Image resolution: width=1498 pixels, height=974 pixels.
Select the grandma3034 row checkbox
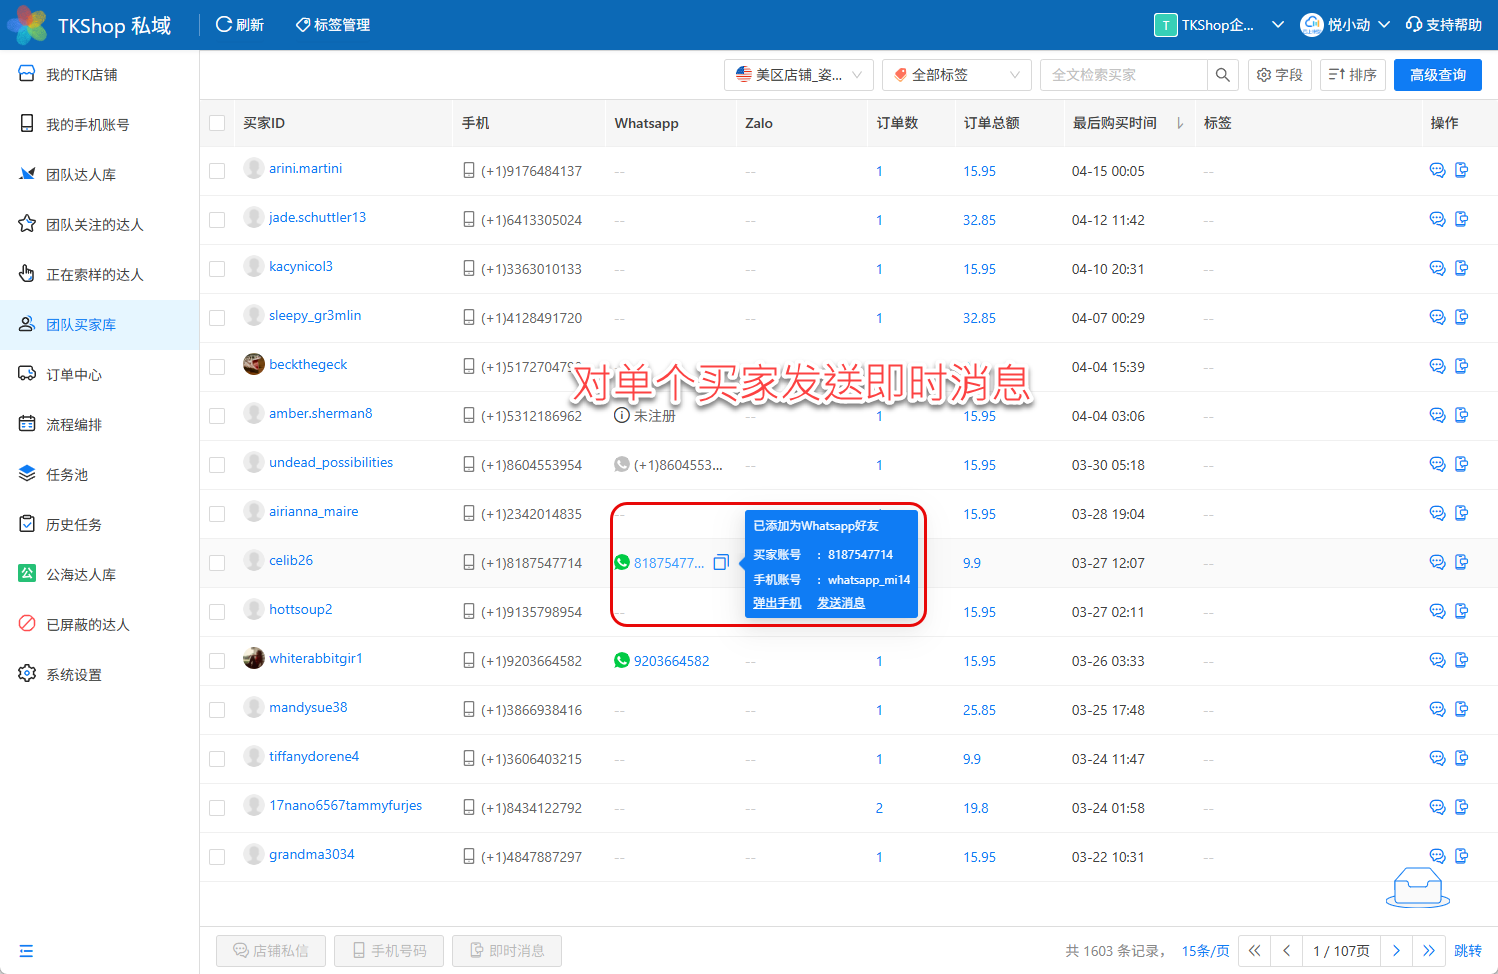(217, 857)
